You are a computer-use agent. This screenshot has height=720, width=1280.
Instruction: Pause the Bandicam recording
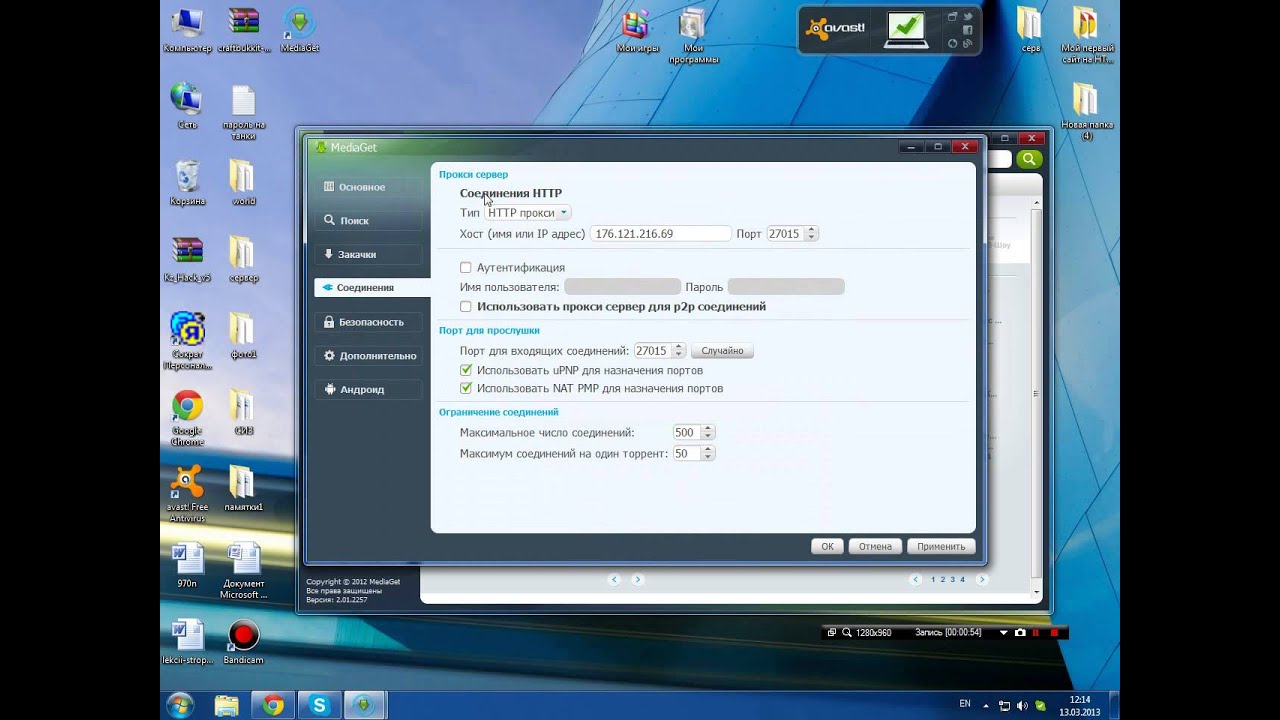[x=1036, y=633]
